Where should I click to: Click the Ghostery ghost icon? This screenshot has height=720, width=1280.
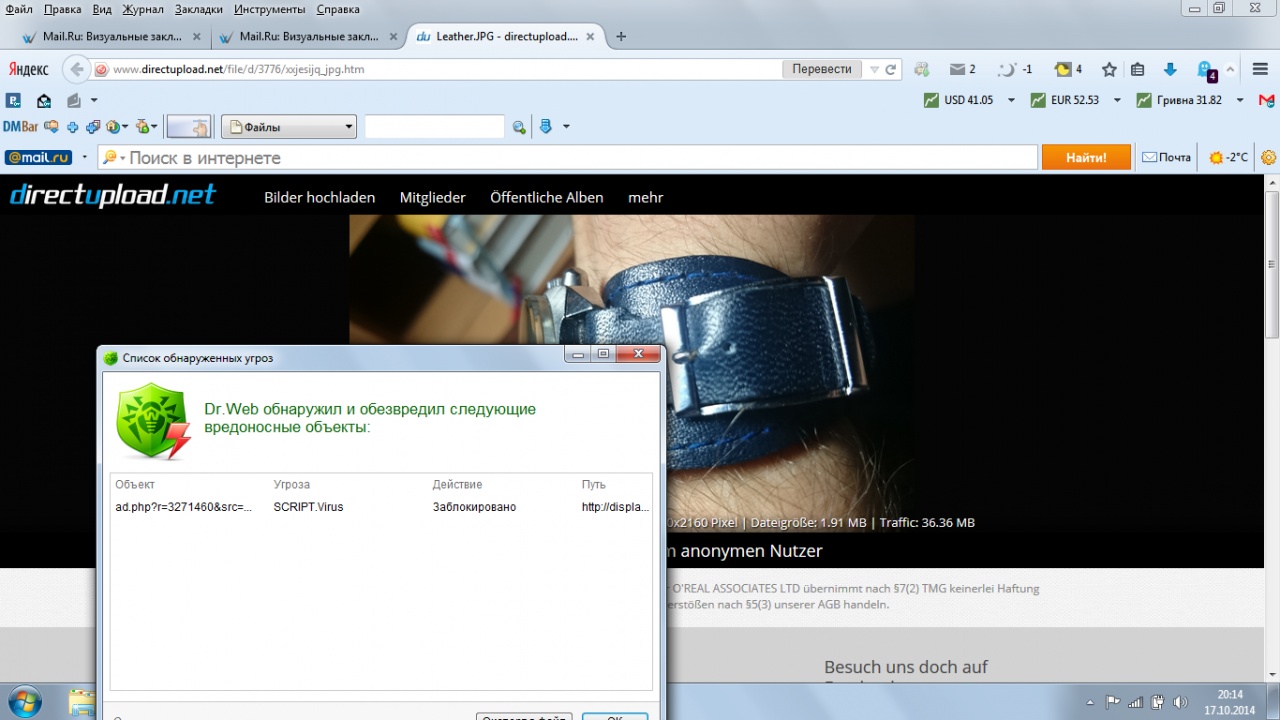coord(1205,70)
